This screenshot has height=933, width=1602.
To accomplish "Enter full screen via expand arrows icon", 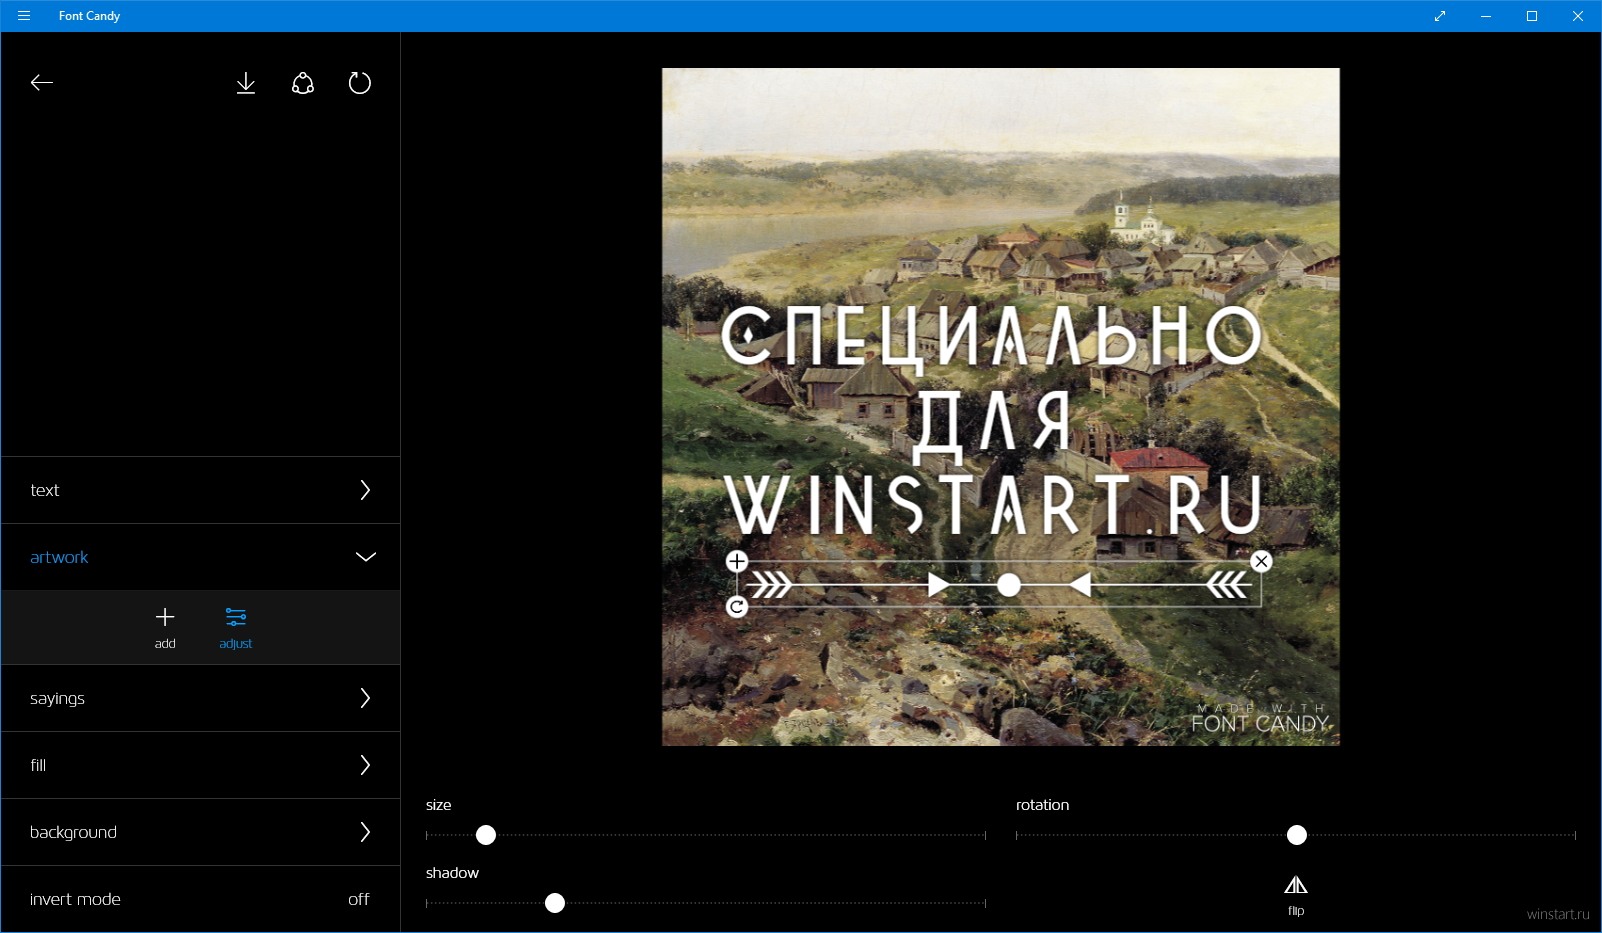I will pyautogui.click(x=1440, y=16).
